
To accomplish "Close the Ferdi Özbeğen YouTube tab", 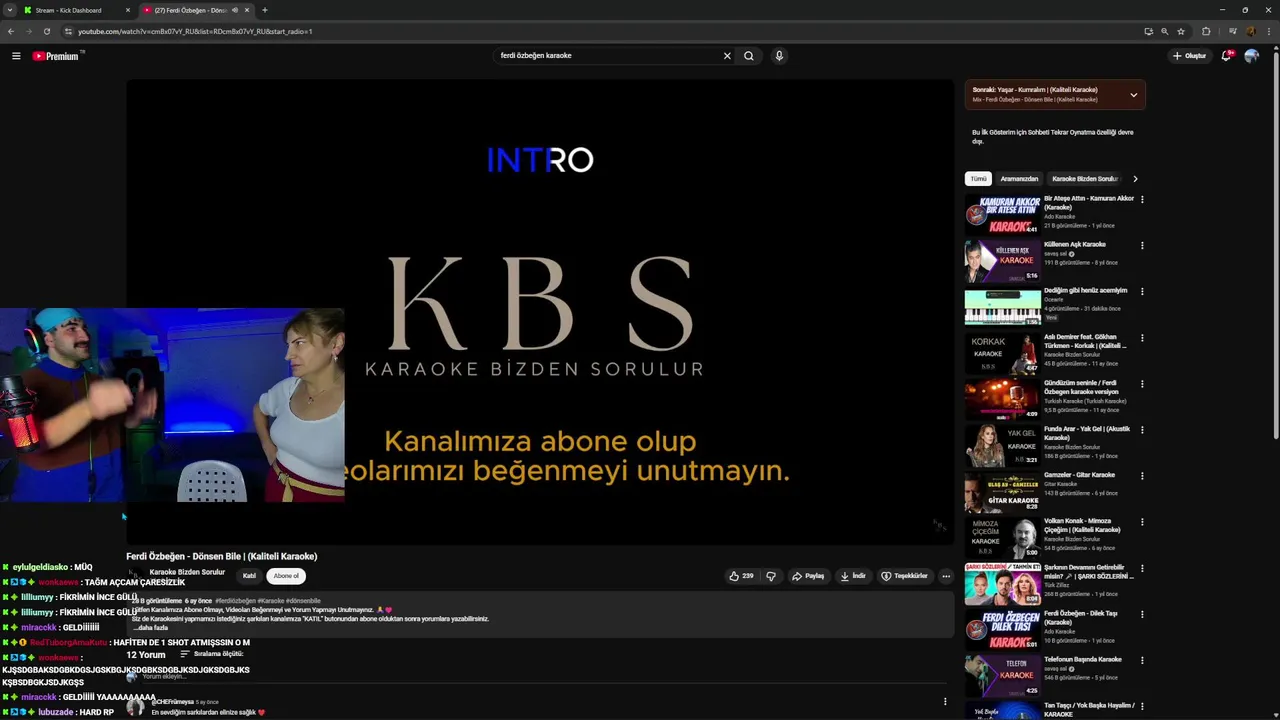I will (247, 10).
